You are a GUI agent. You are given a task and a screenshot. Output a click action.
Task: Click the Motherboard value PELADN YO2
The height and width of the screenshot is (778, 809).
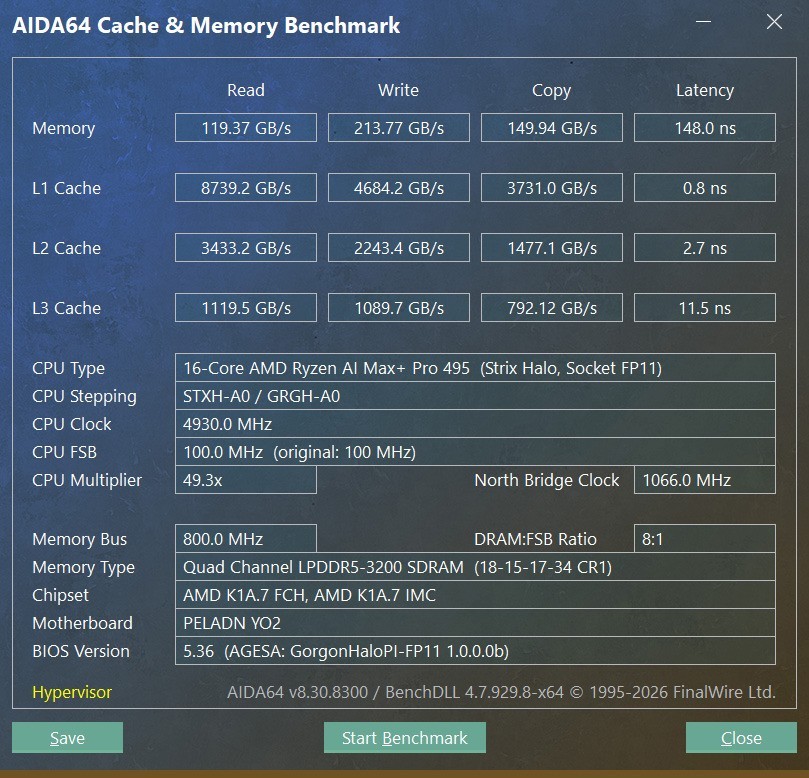click(475, 623)
